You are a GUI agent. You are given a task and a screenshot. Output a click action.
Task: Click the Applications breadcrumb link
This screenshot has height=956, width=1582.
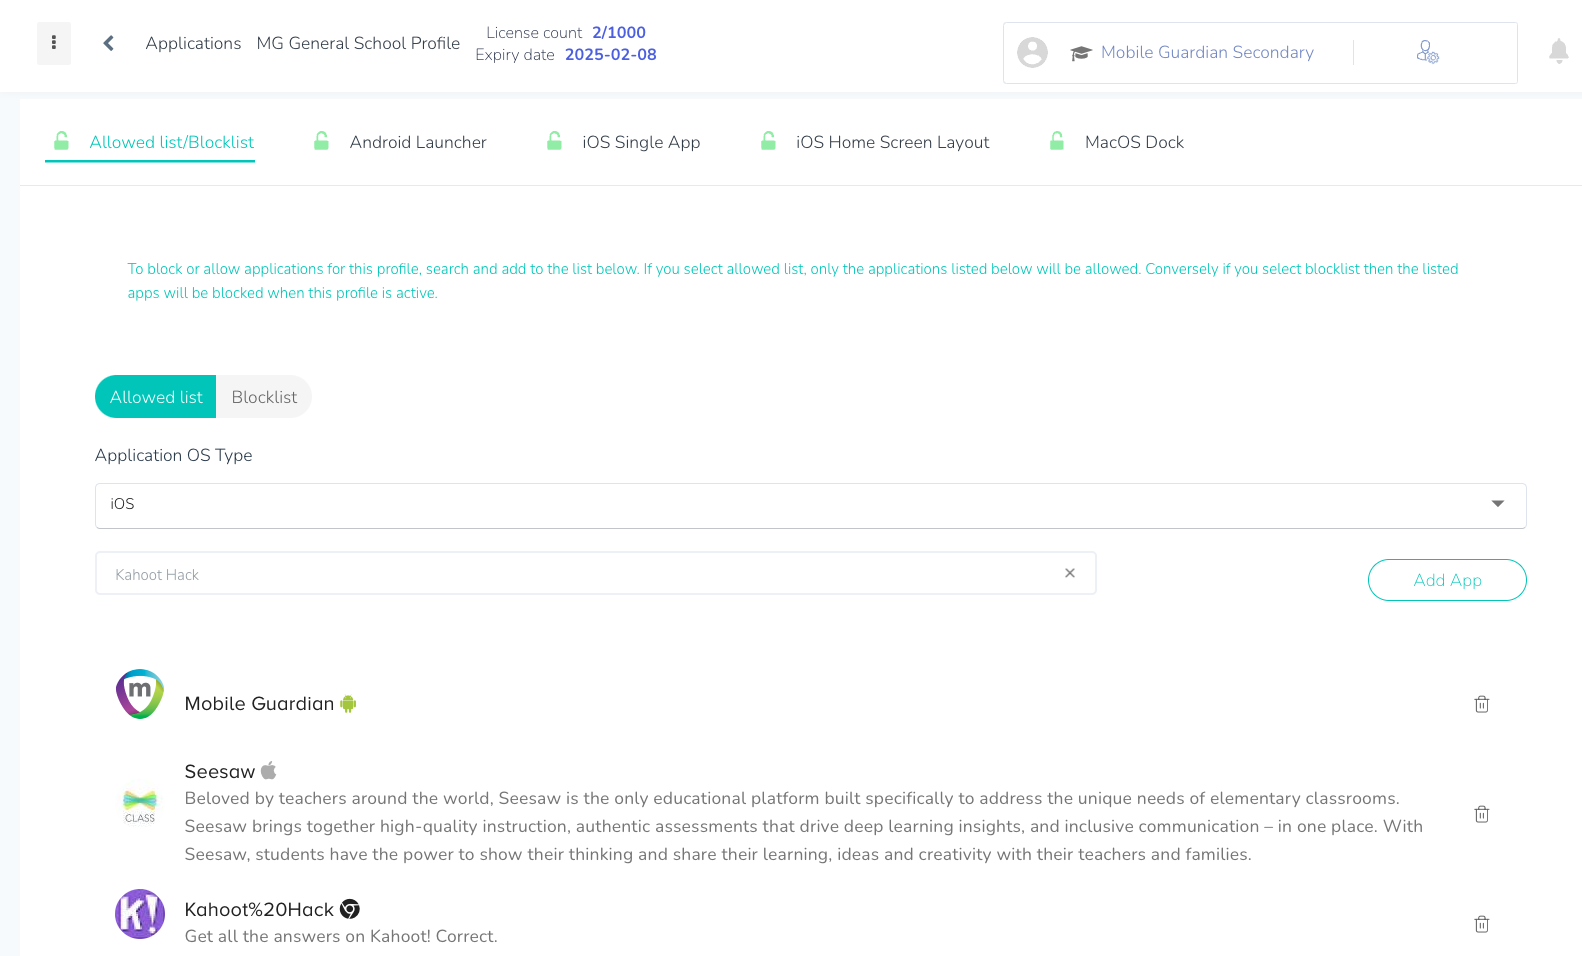[x=193, y=43]
